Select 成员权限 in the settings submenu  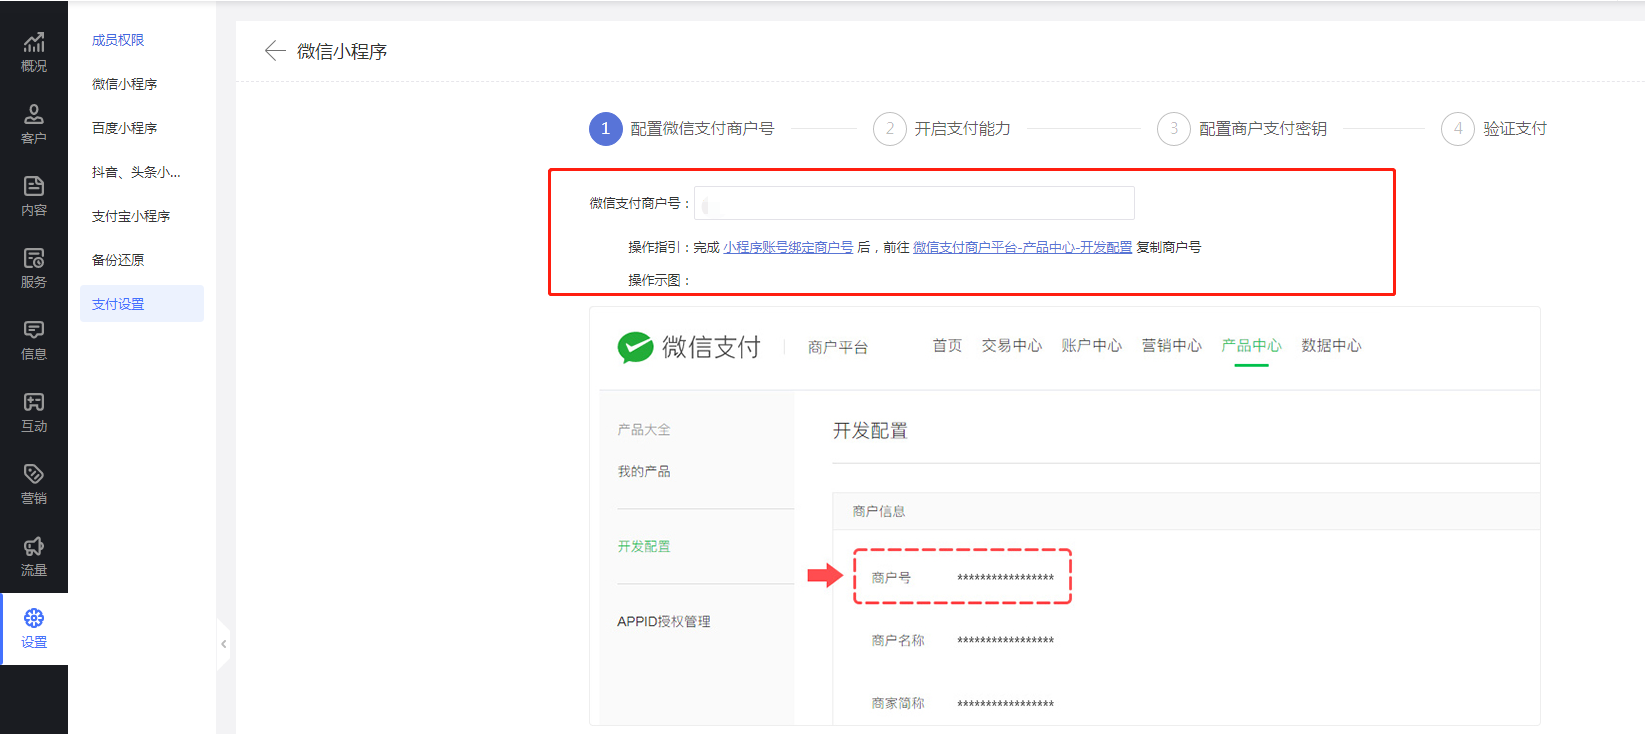click(x=118, y=40)
